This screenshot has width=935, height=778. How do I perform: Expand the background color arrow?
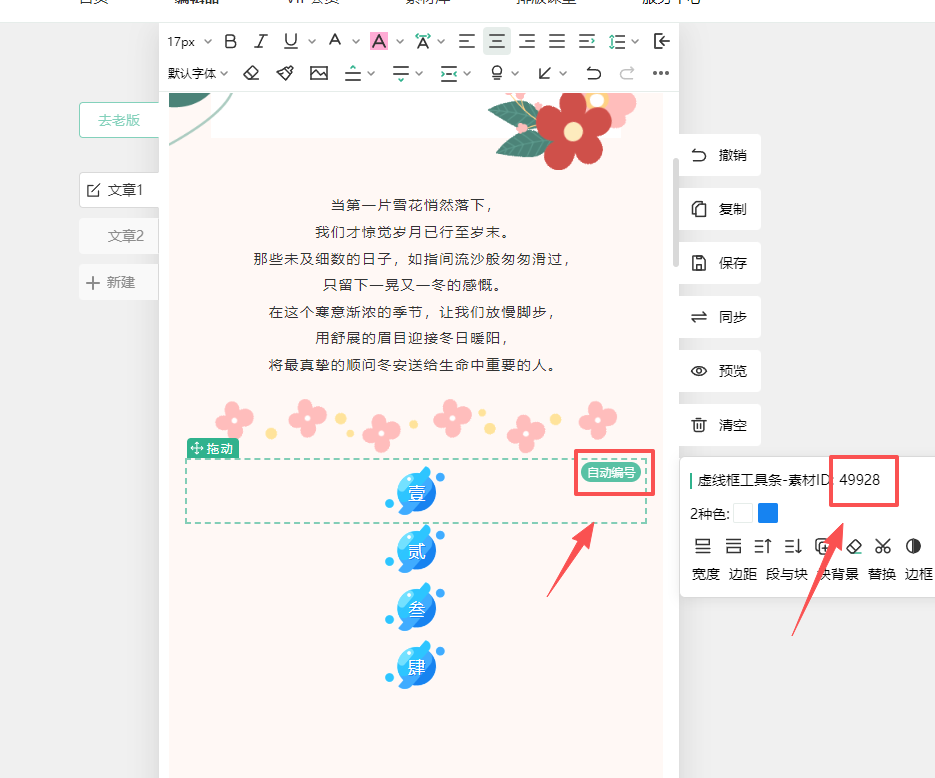[400, 41]
